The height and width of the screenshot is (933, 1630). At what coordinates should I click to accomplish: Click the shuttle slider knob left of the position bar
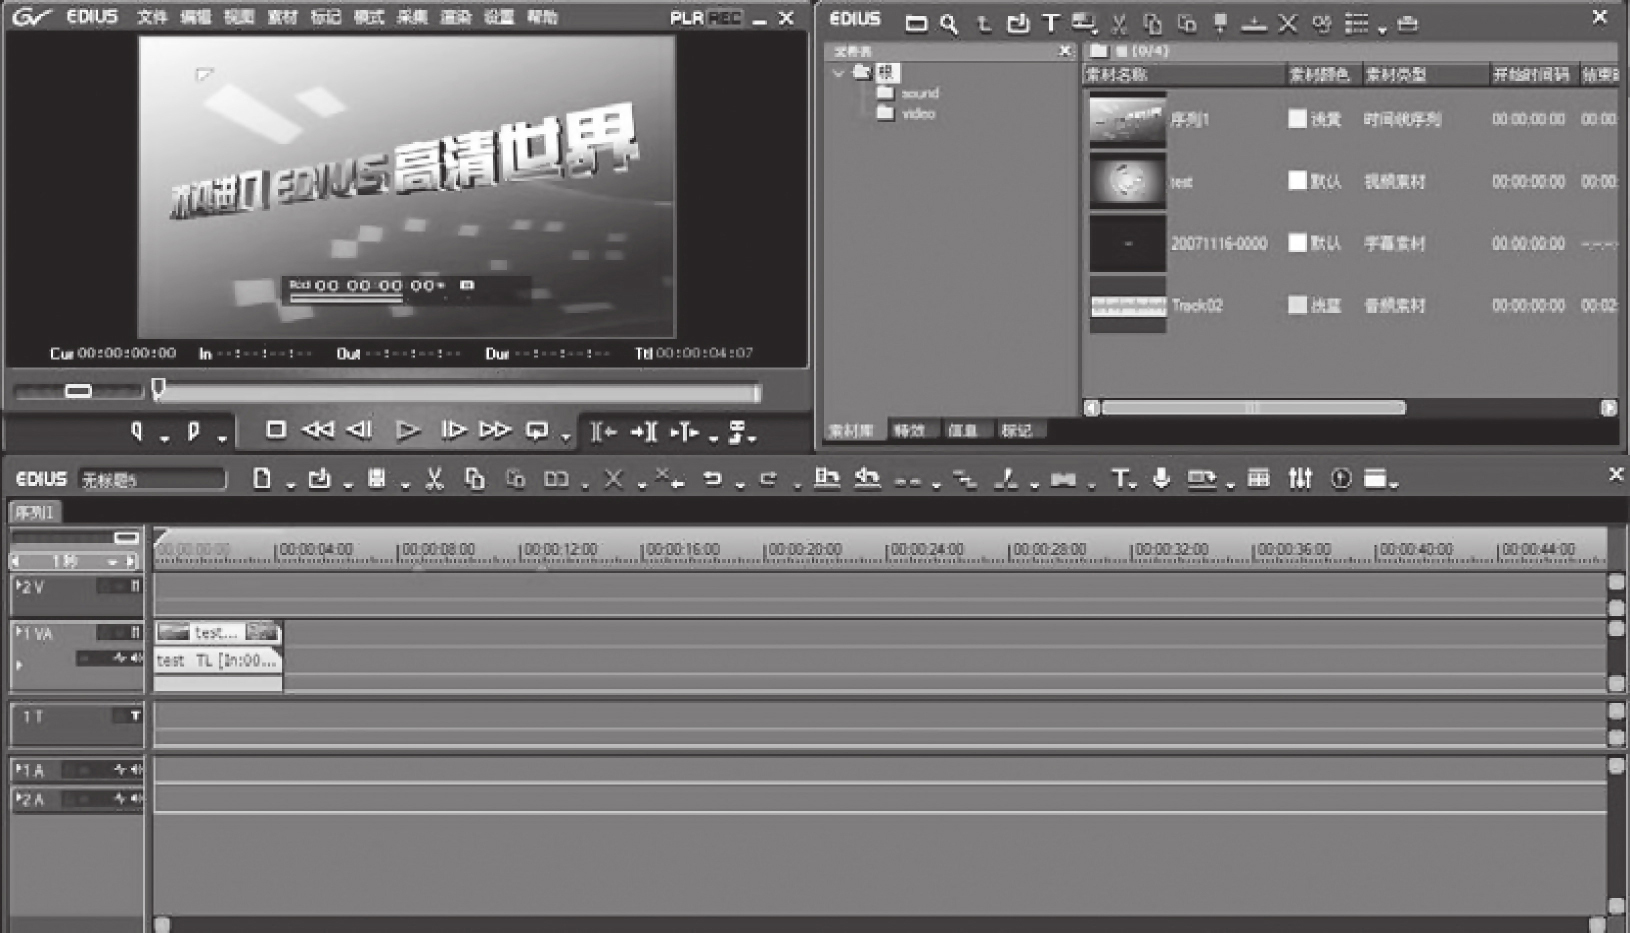[78, 391]
